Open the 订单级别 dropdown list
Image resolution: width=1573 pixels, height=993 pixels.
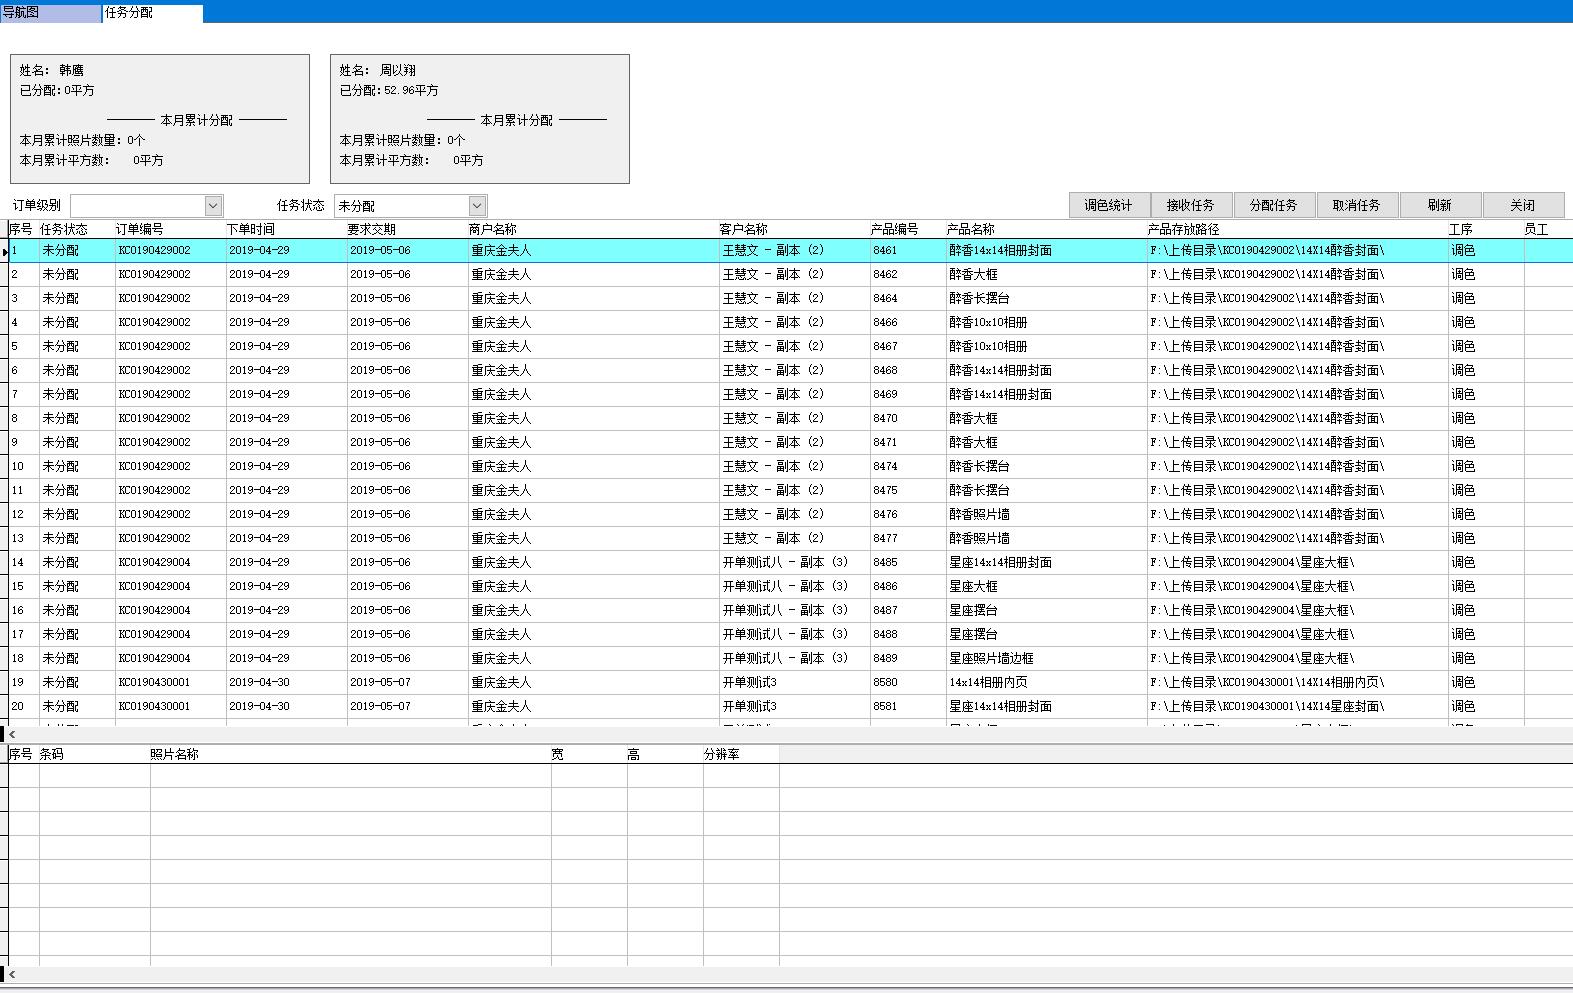tap(213, 206)
